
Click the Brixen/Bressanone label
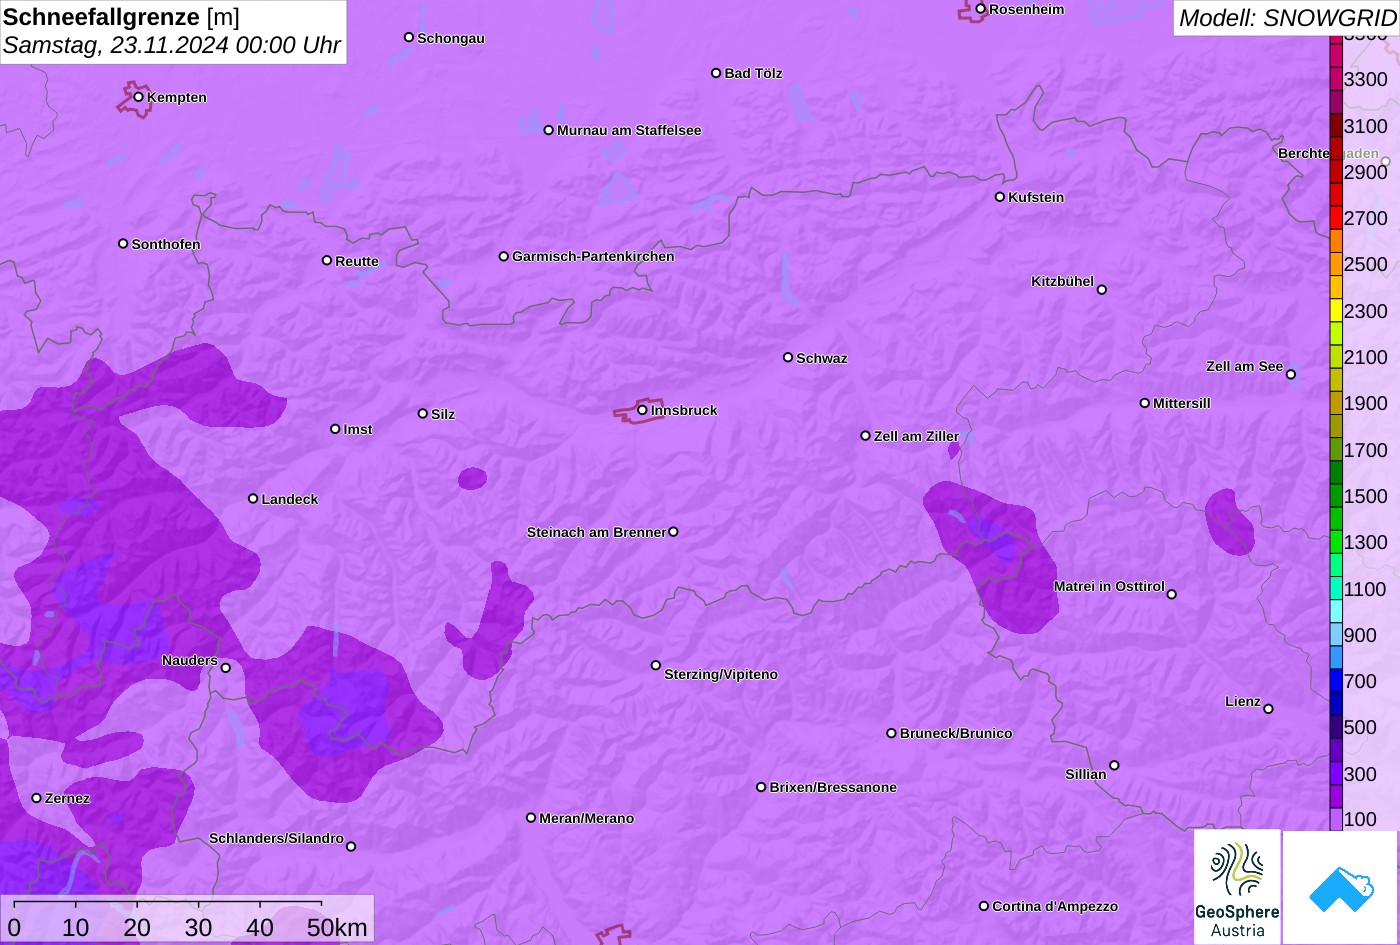coord(833,787)
